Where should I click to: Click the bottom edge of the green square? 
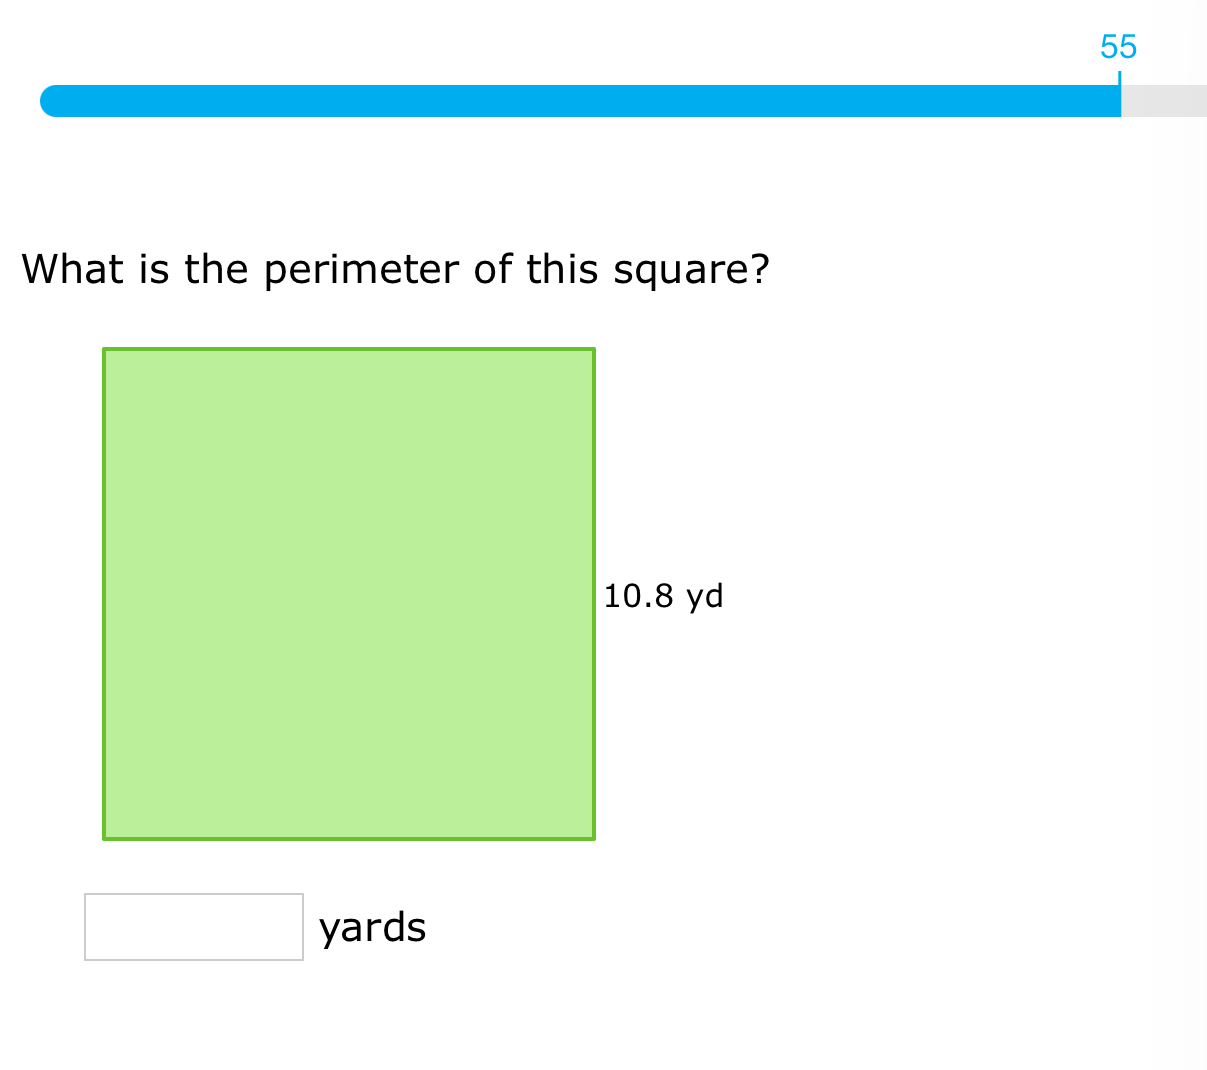tap(349, 838)
